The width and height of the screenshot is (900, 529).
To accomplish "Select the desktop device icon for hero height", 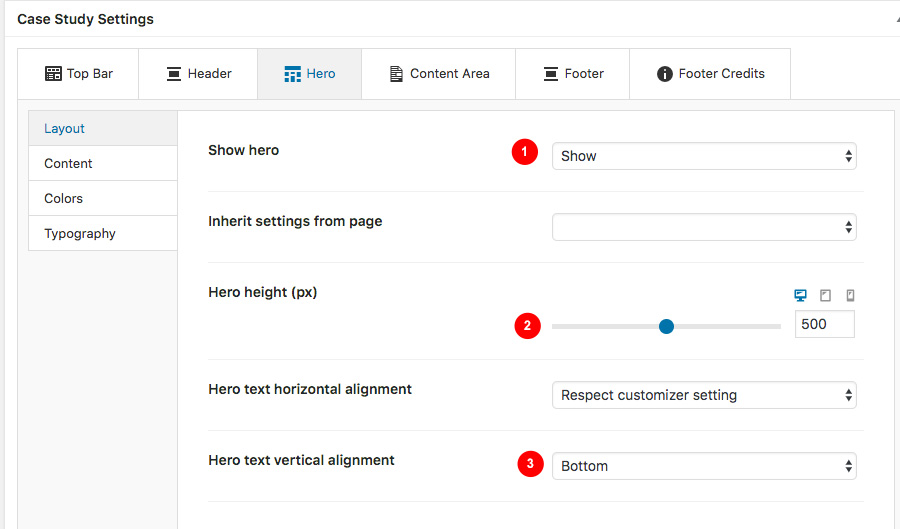I will click(x=800, y=295).
